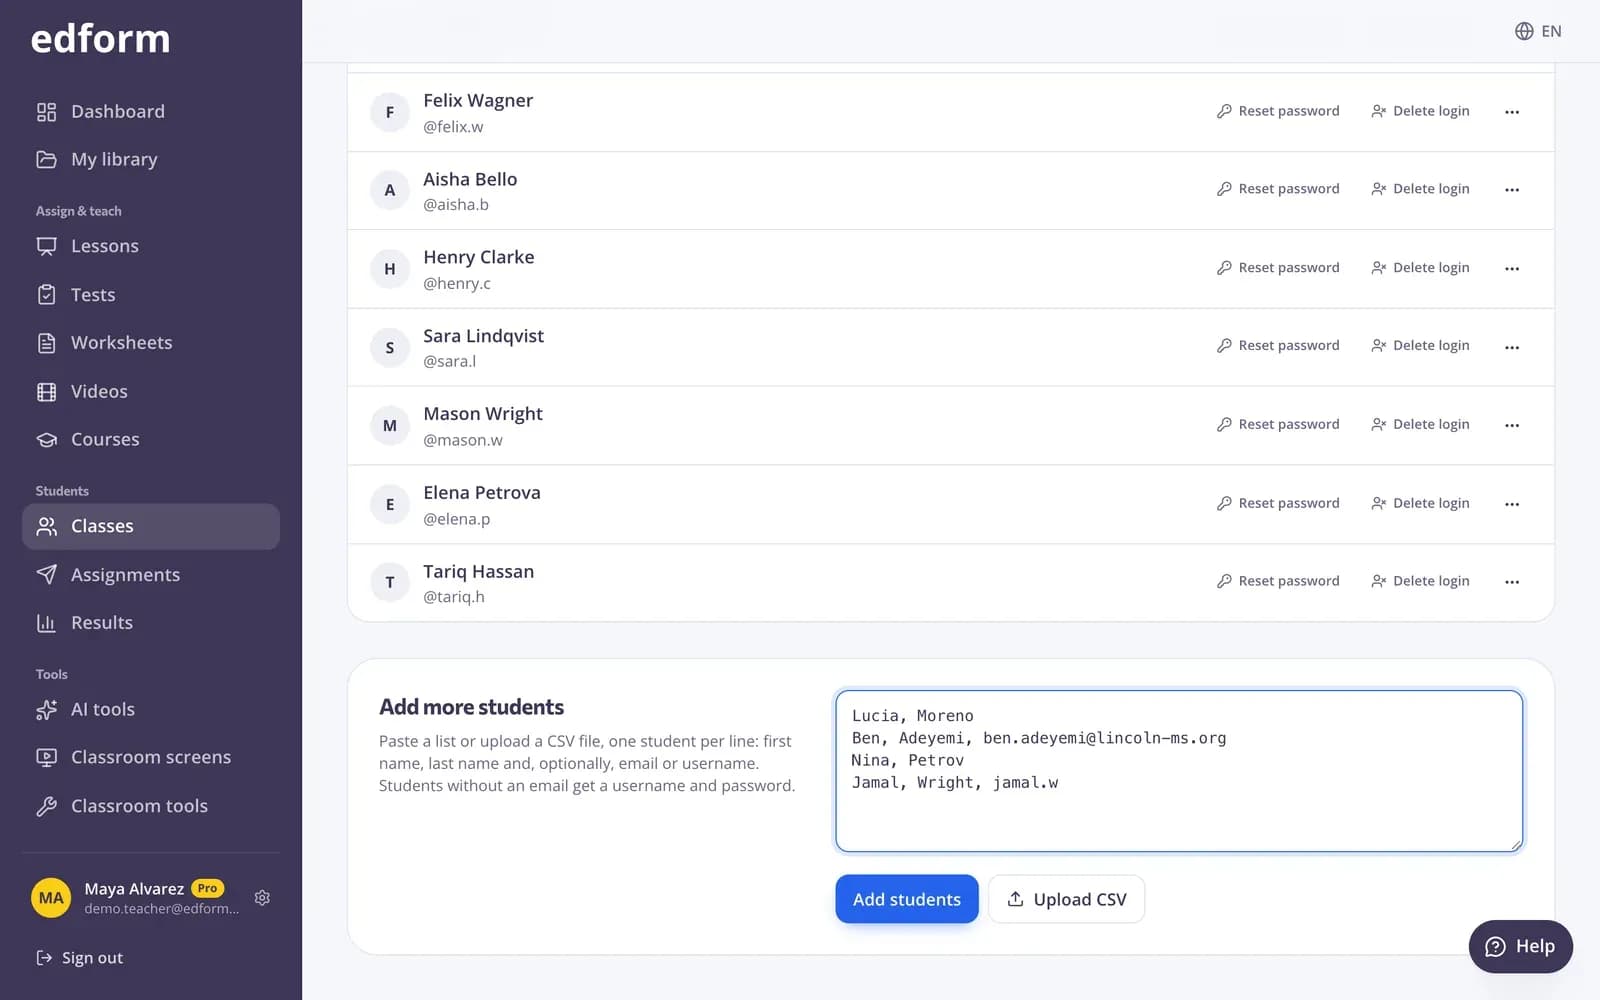
Task: Navigate to Lessons
Action: 151,246
